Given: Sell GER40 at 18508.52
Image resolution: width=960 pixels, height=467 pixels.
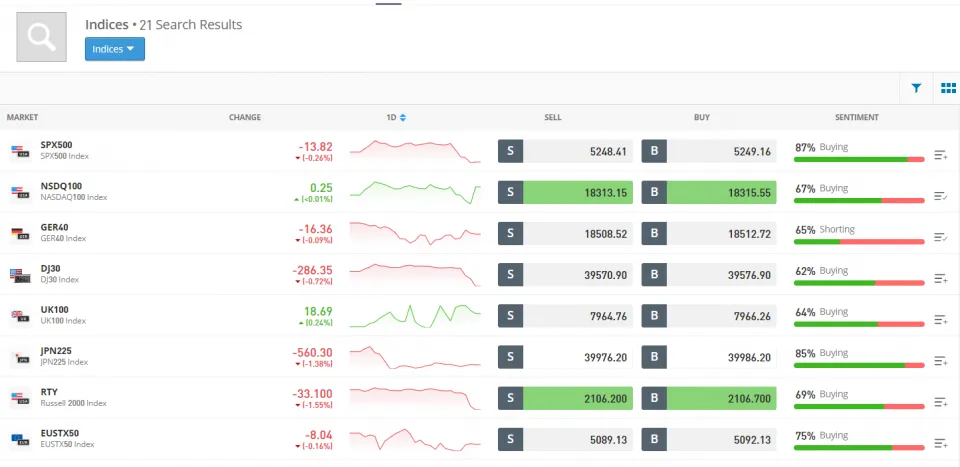Looking at the screenshot, I should pos(565,233).
